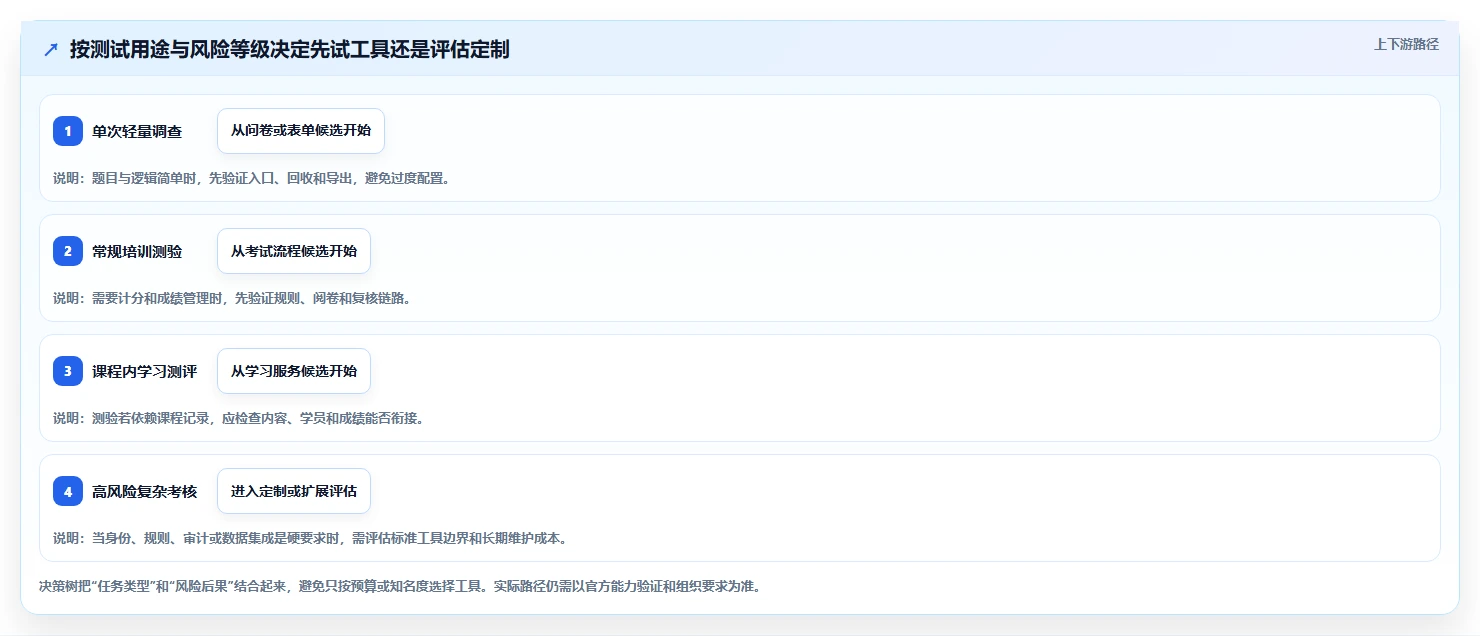The image size is (1480, 636).
Task: Click the 课程内学习测评 label
Action: pos(145,371)
